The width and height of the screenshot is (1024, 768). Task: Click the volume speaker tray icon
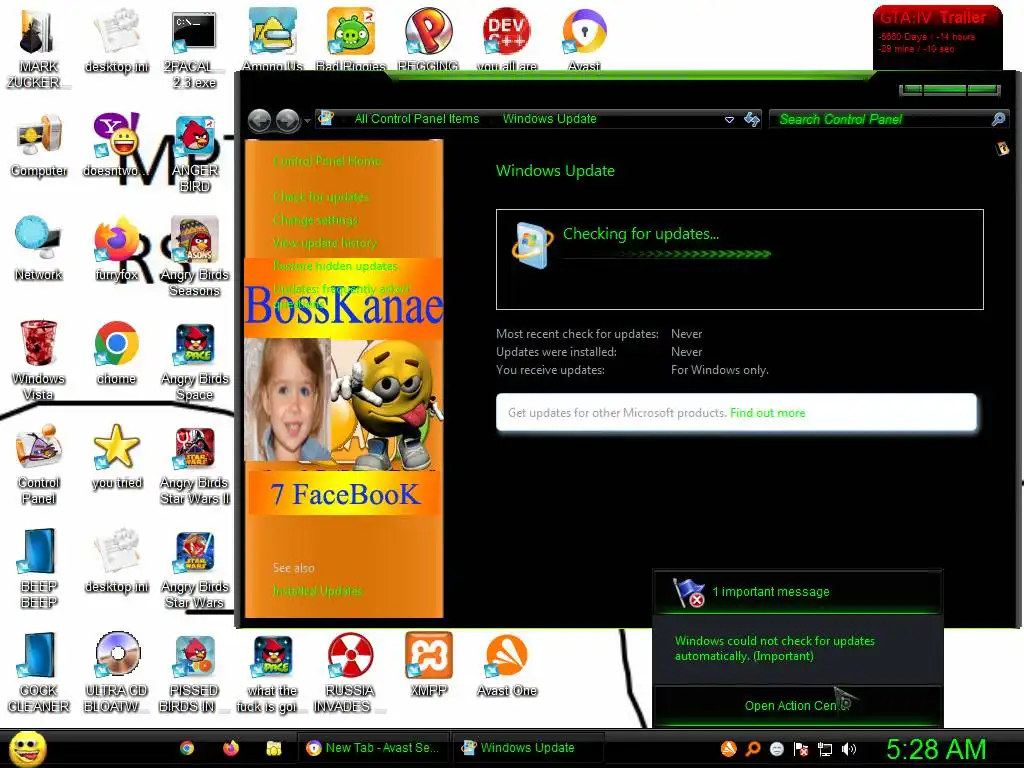[848, 749]
